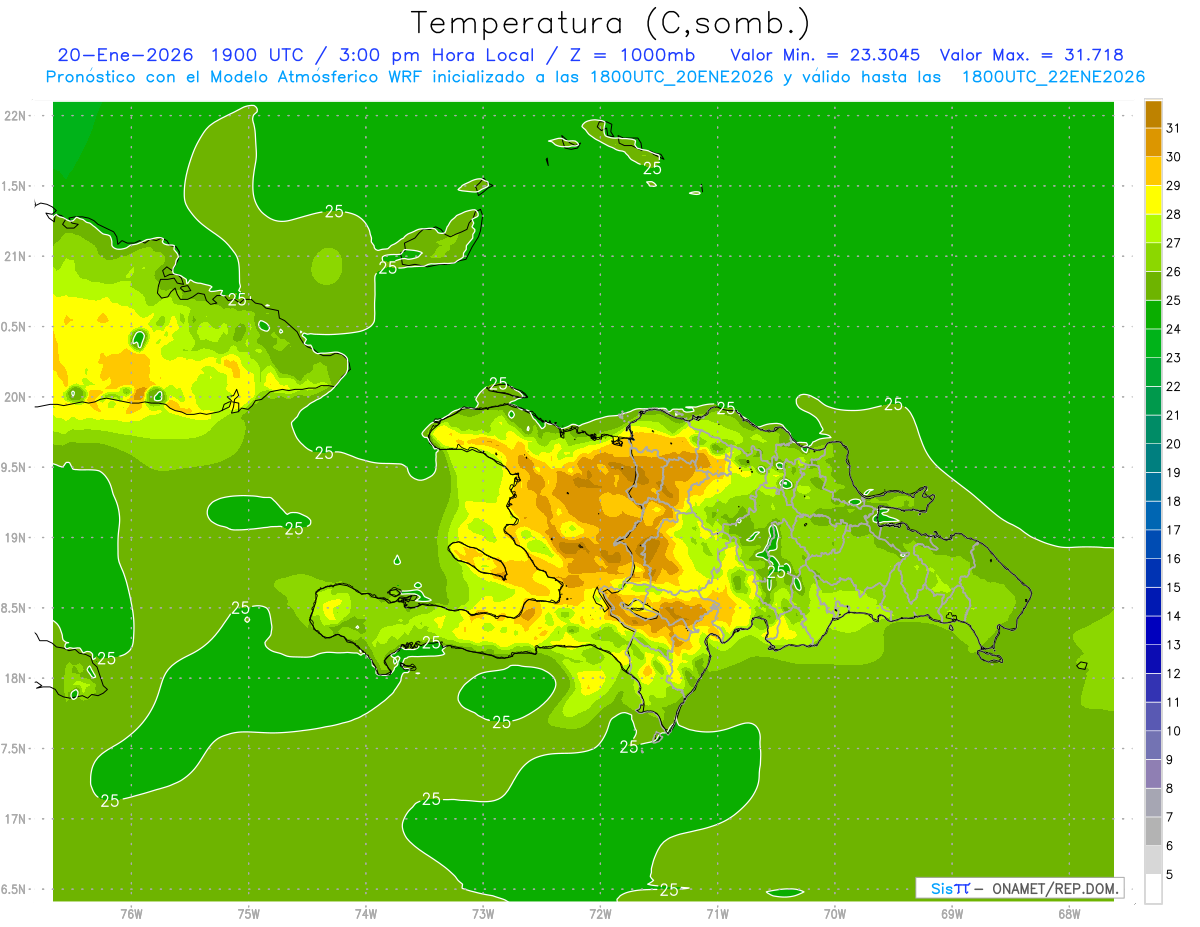Click the 72W longitude axis label
1200x927 pixels.
tap(600, 913)
